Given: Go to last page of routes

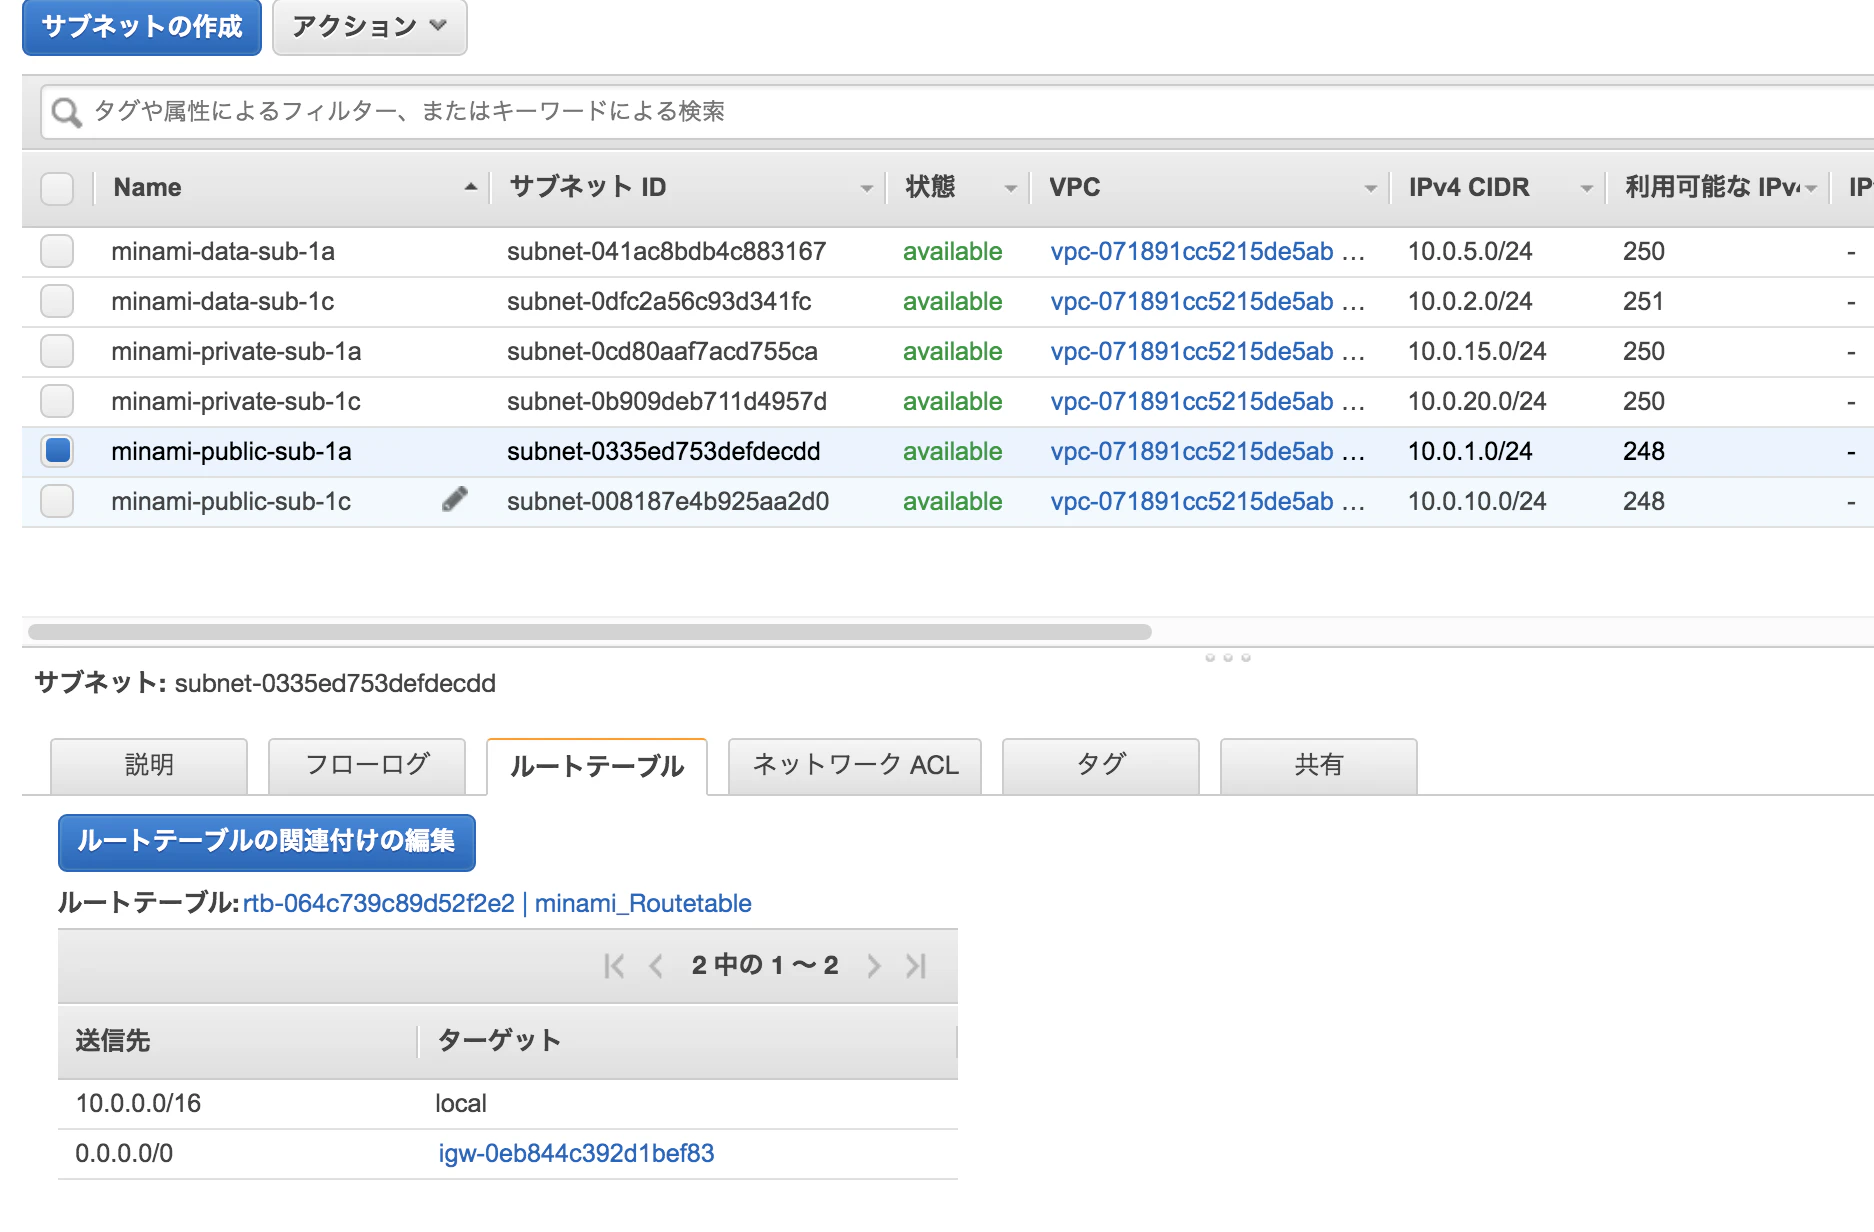Looking at the screenshot, I should pos(916,966).
